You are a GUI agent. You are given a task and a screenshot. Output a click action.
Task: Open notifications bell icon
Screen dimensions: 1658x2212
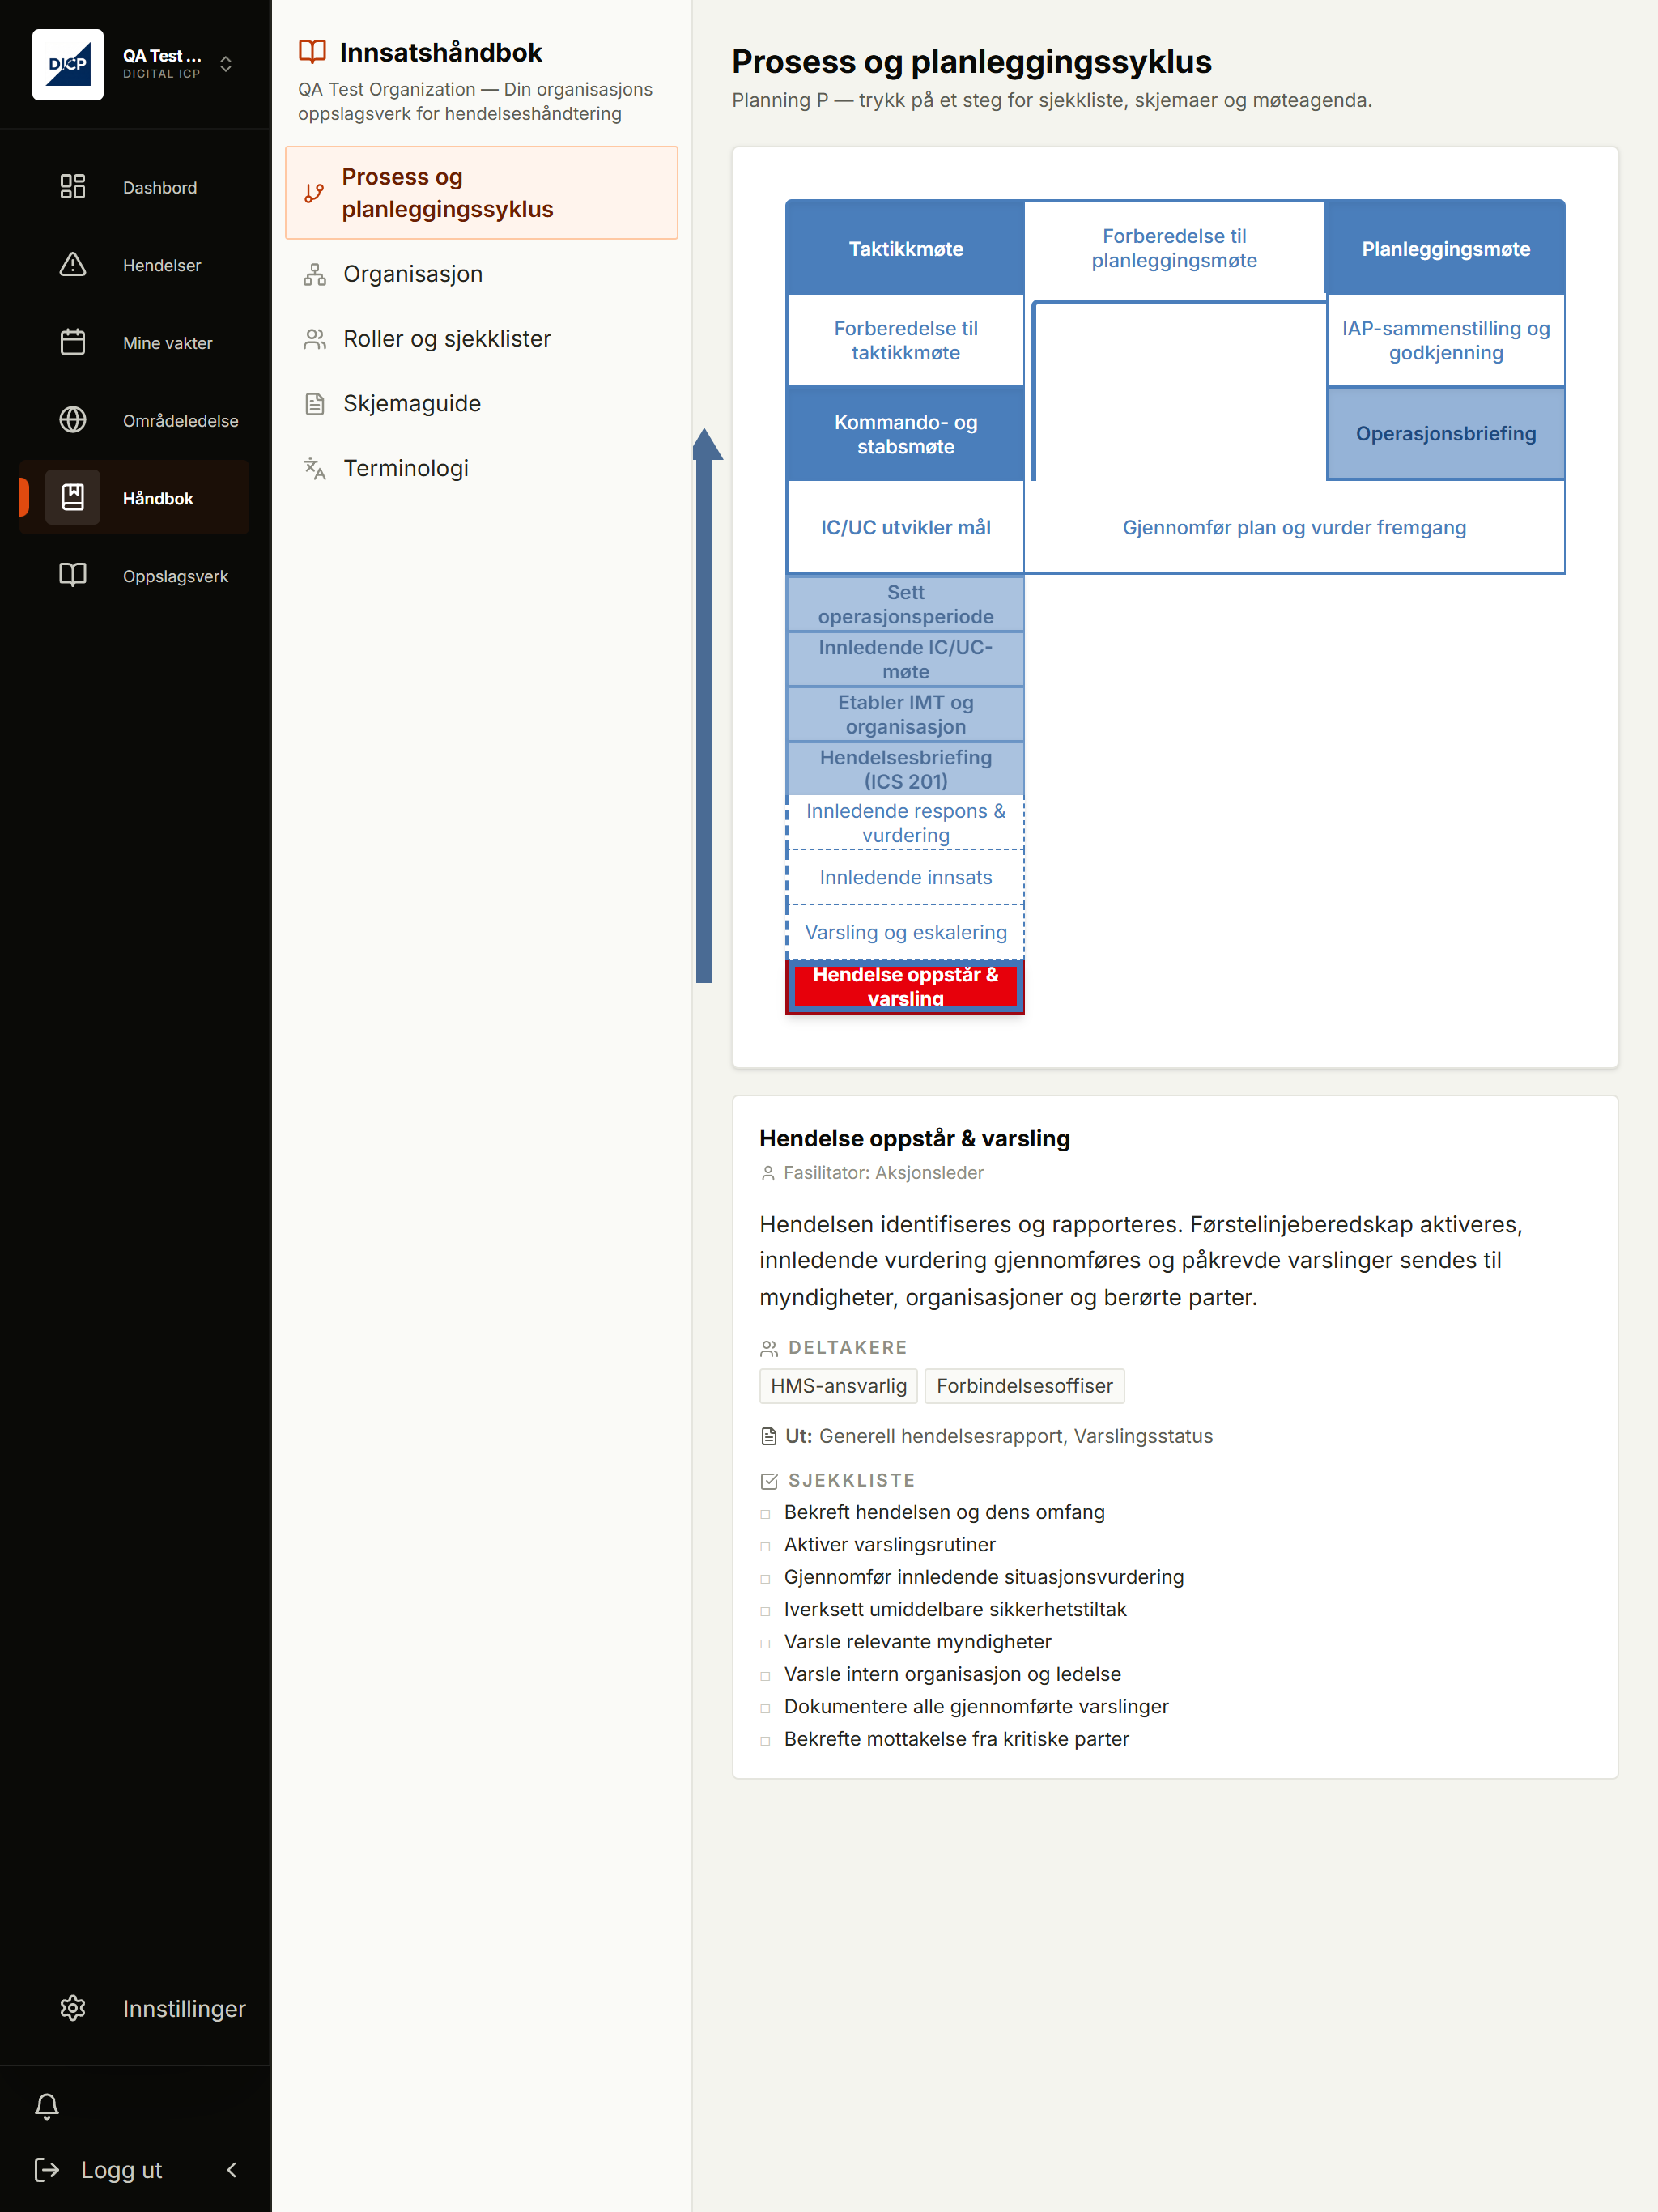[x=47, y=2105]
